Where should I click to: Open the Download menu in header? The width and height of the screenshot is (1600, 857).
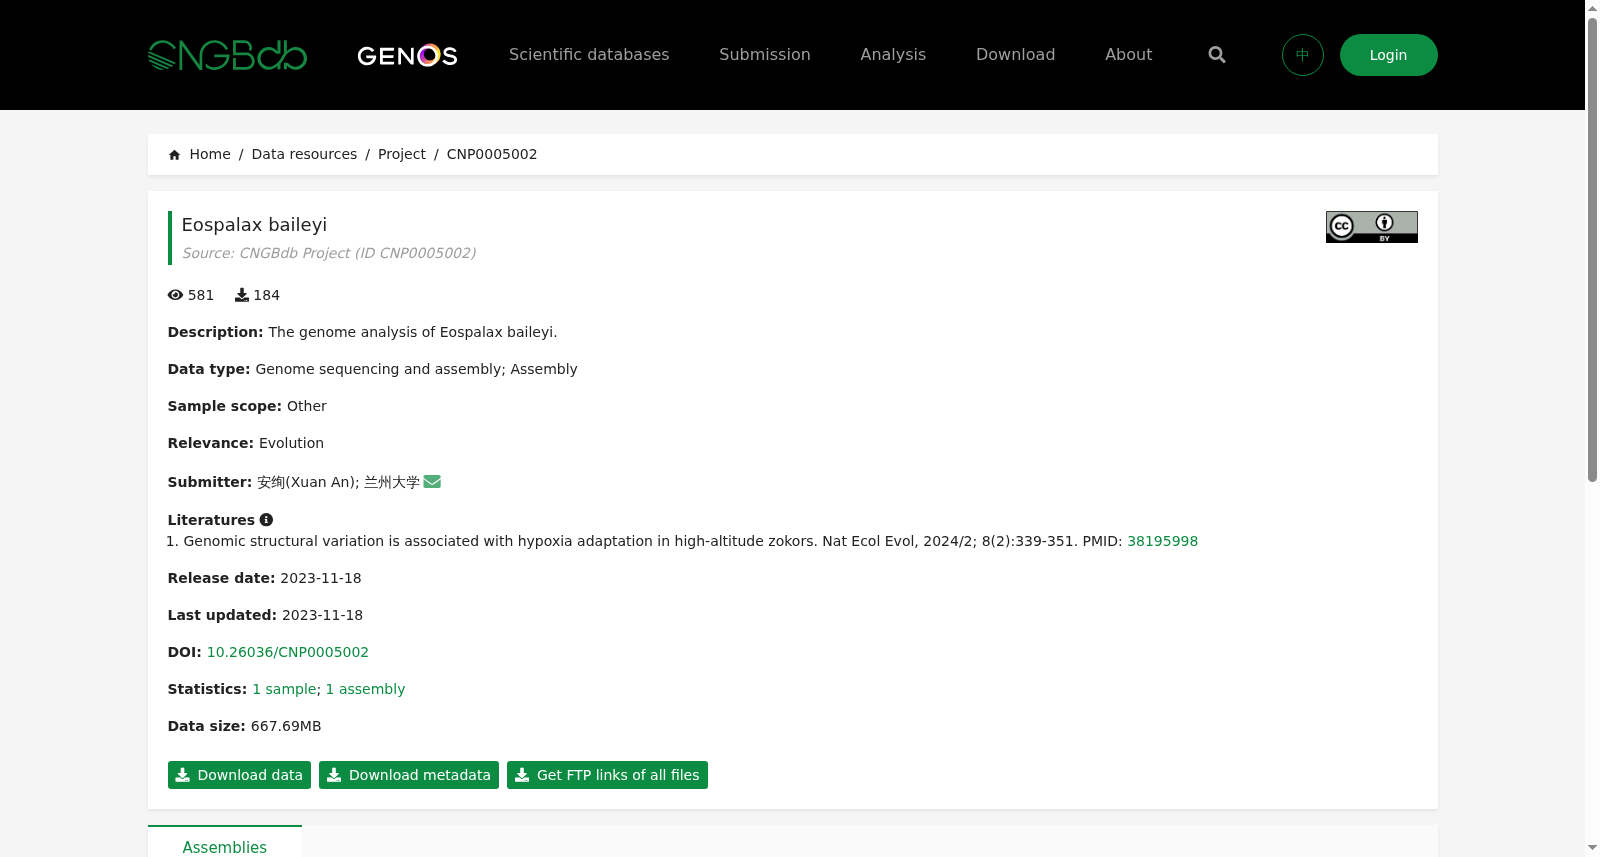(x=1015, y=55)
